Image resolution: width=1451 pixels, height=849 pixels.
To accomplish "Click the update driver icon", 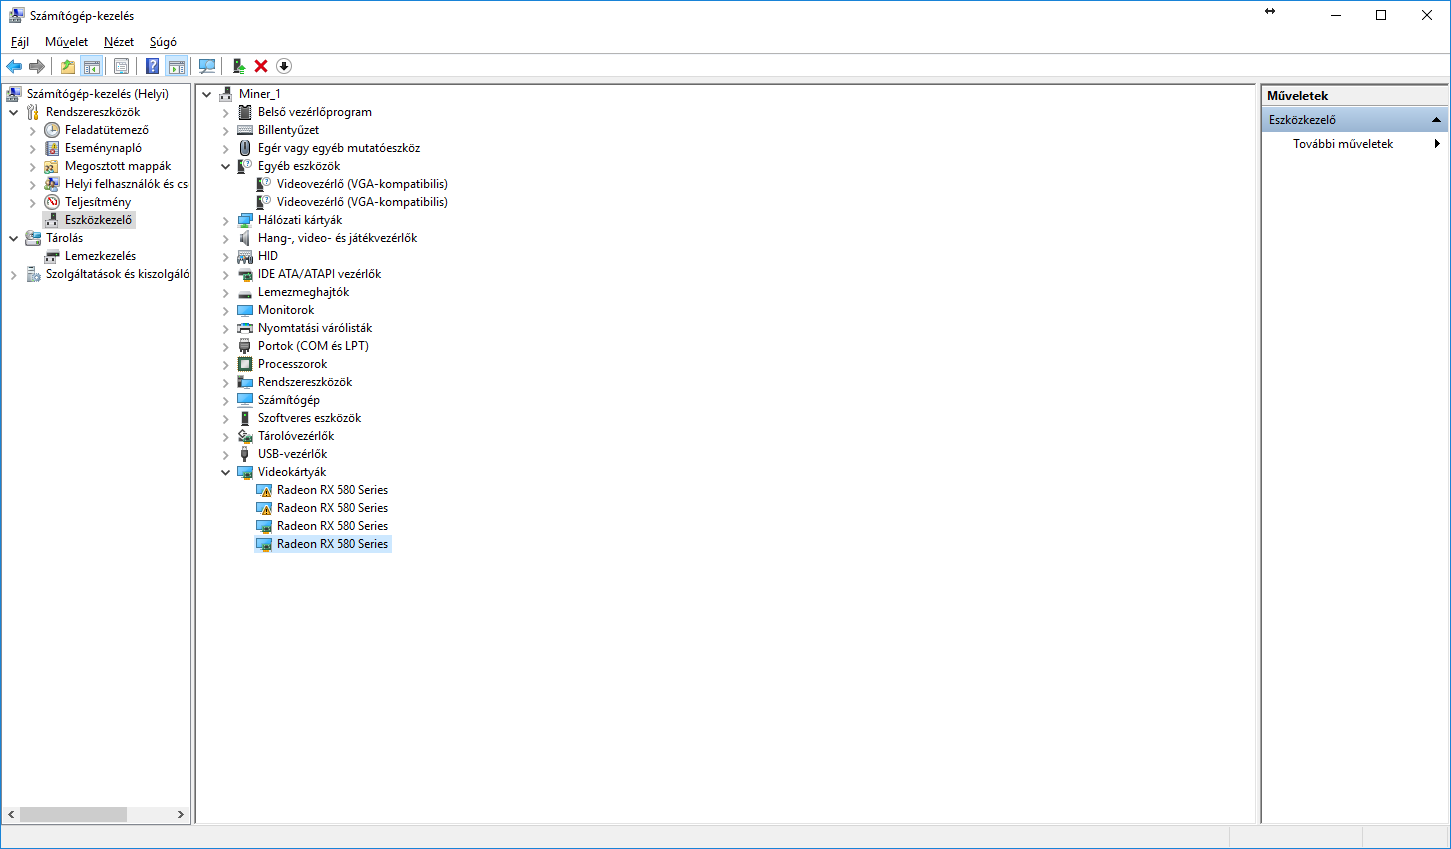I will click(x=238, y=66).
